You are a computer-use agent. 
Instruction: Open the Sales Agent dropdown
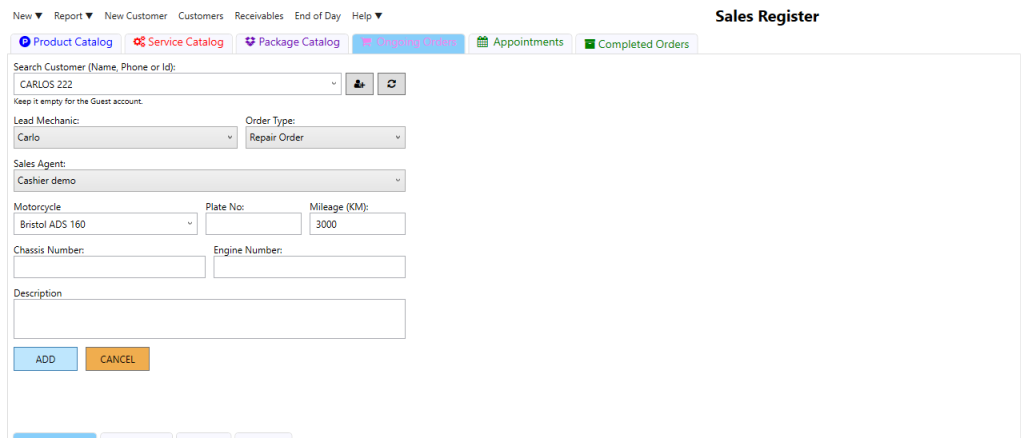pos(398,181)
